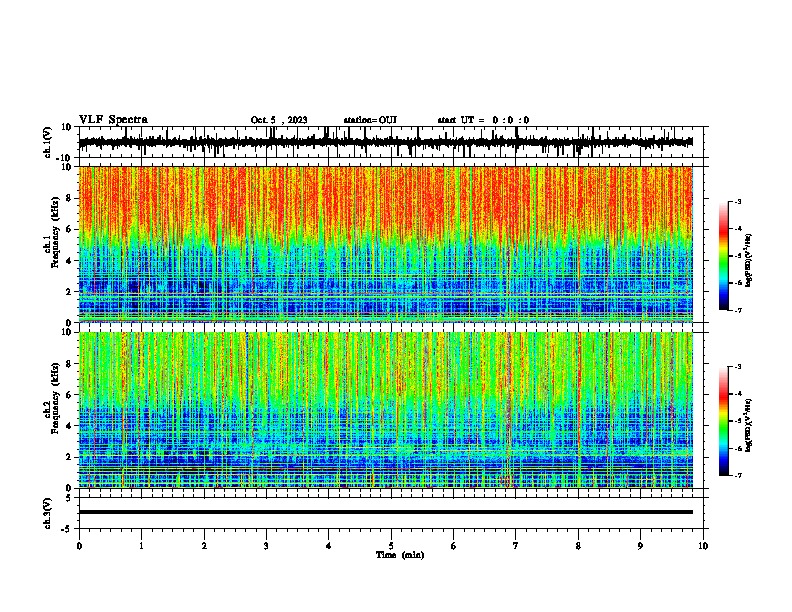Click the "8" kHz tick of ch.1 spectrogram
This screenshot has height=612, width=792.
tap(69, 198)
